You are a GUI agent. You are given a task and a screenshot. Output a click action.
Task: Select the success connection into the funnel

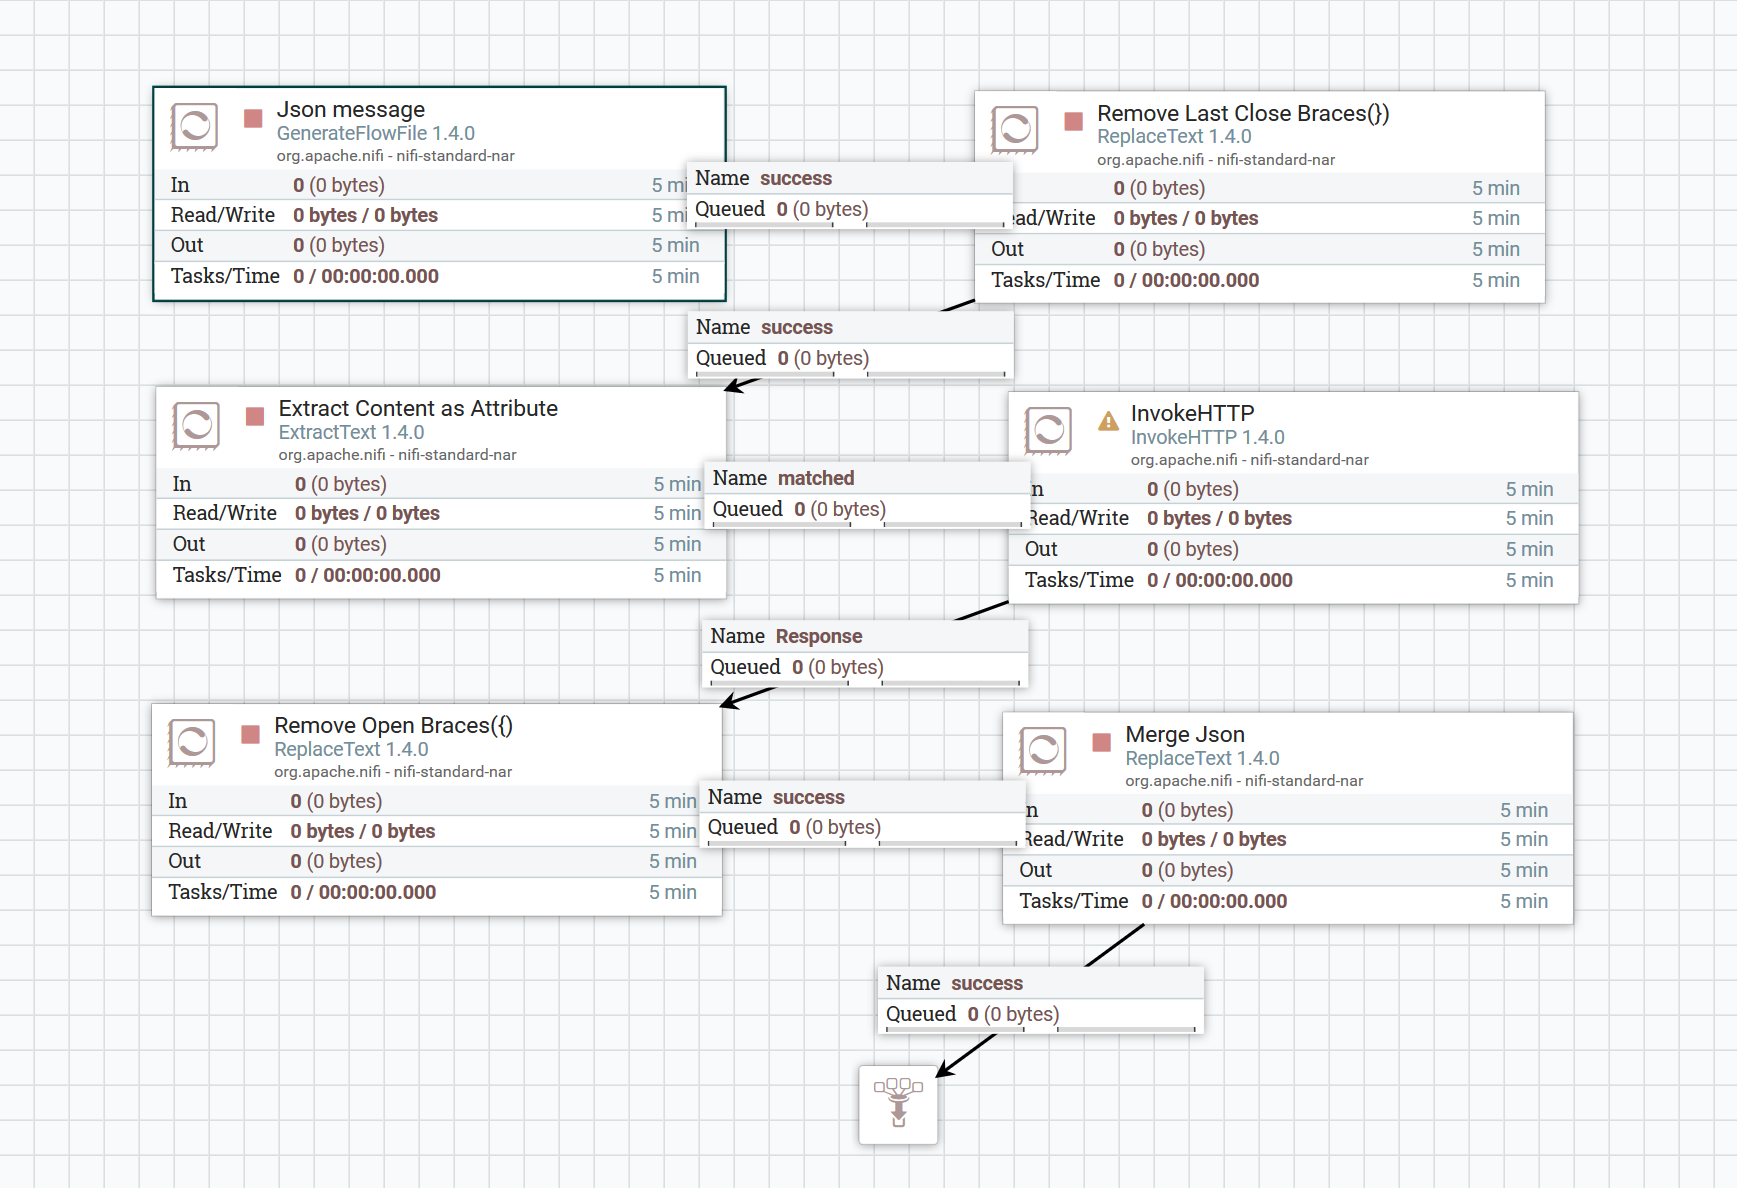1039,998
